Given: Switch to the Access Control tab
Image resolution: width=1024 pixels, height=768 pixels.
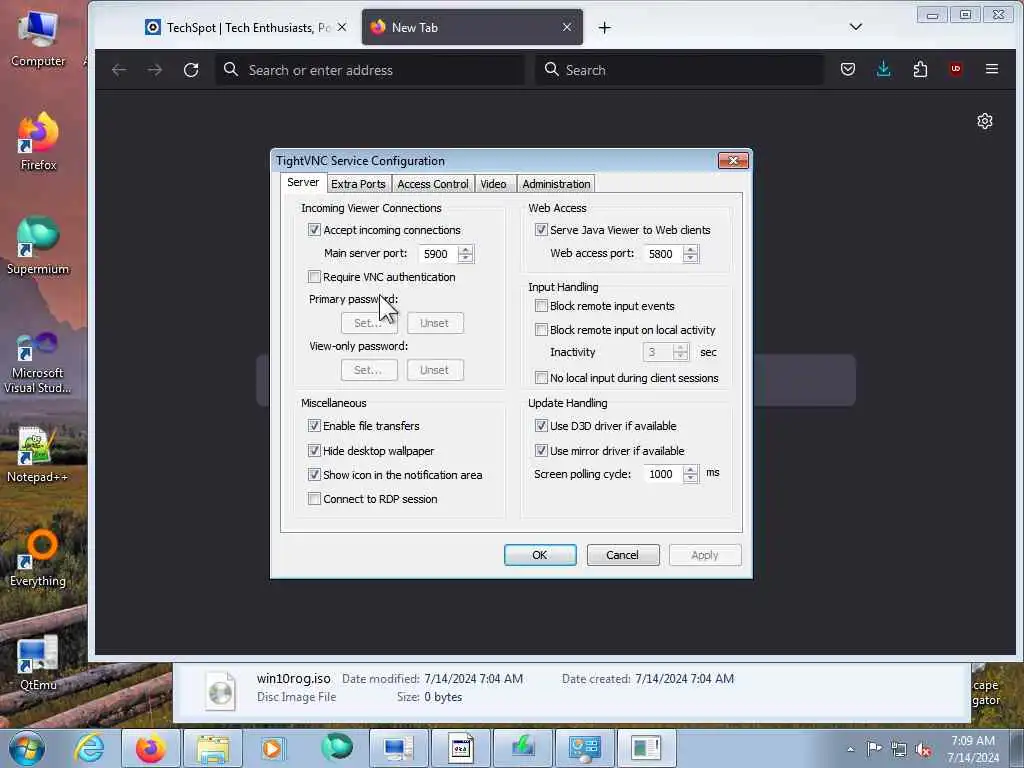Looking at the screenshot, I should click(x=432, y=184).
